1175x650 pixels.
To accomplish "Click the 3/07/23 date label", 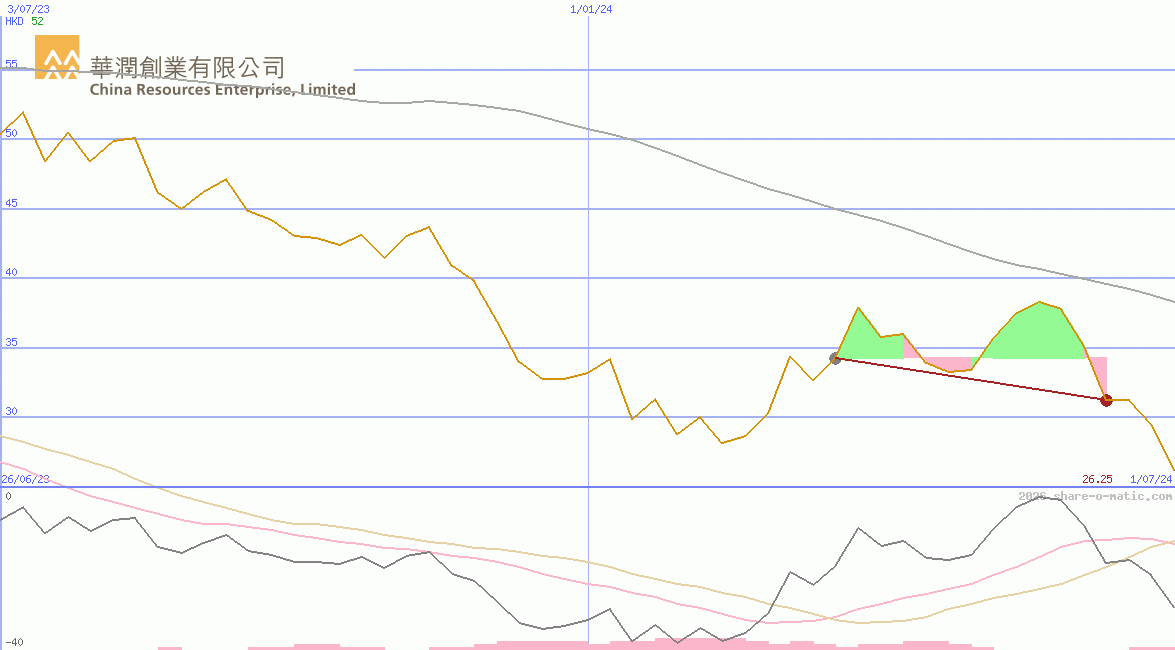I will (x=28, y=9).
